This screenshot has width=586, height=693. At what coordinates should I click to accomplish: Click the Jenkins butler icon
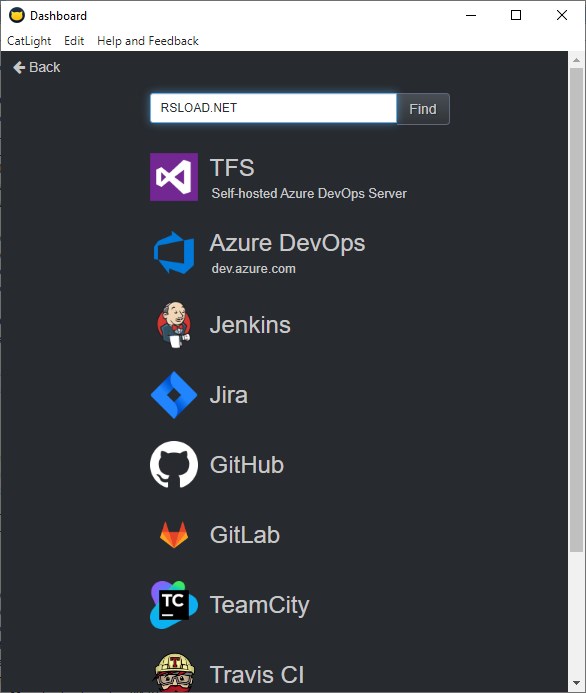(x=174, y=325)
